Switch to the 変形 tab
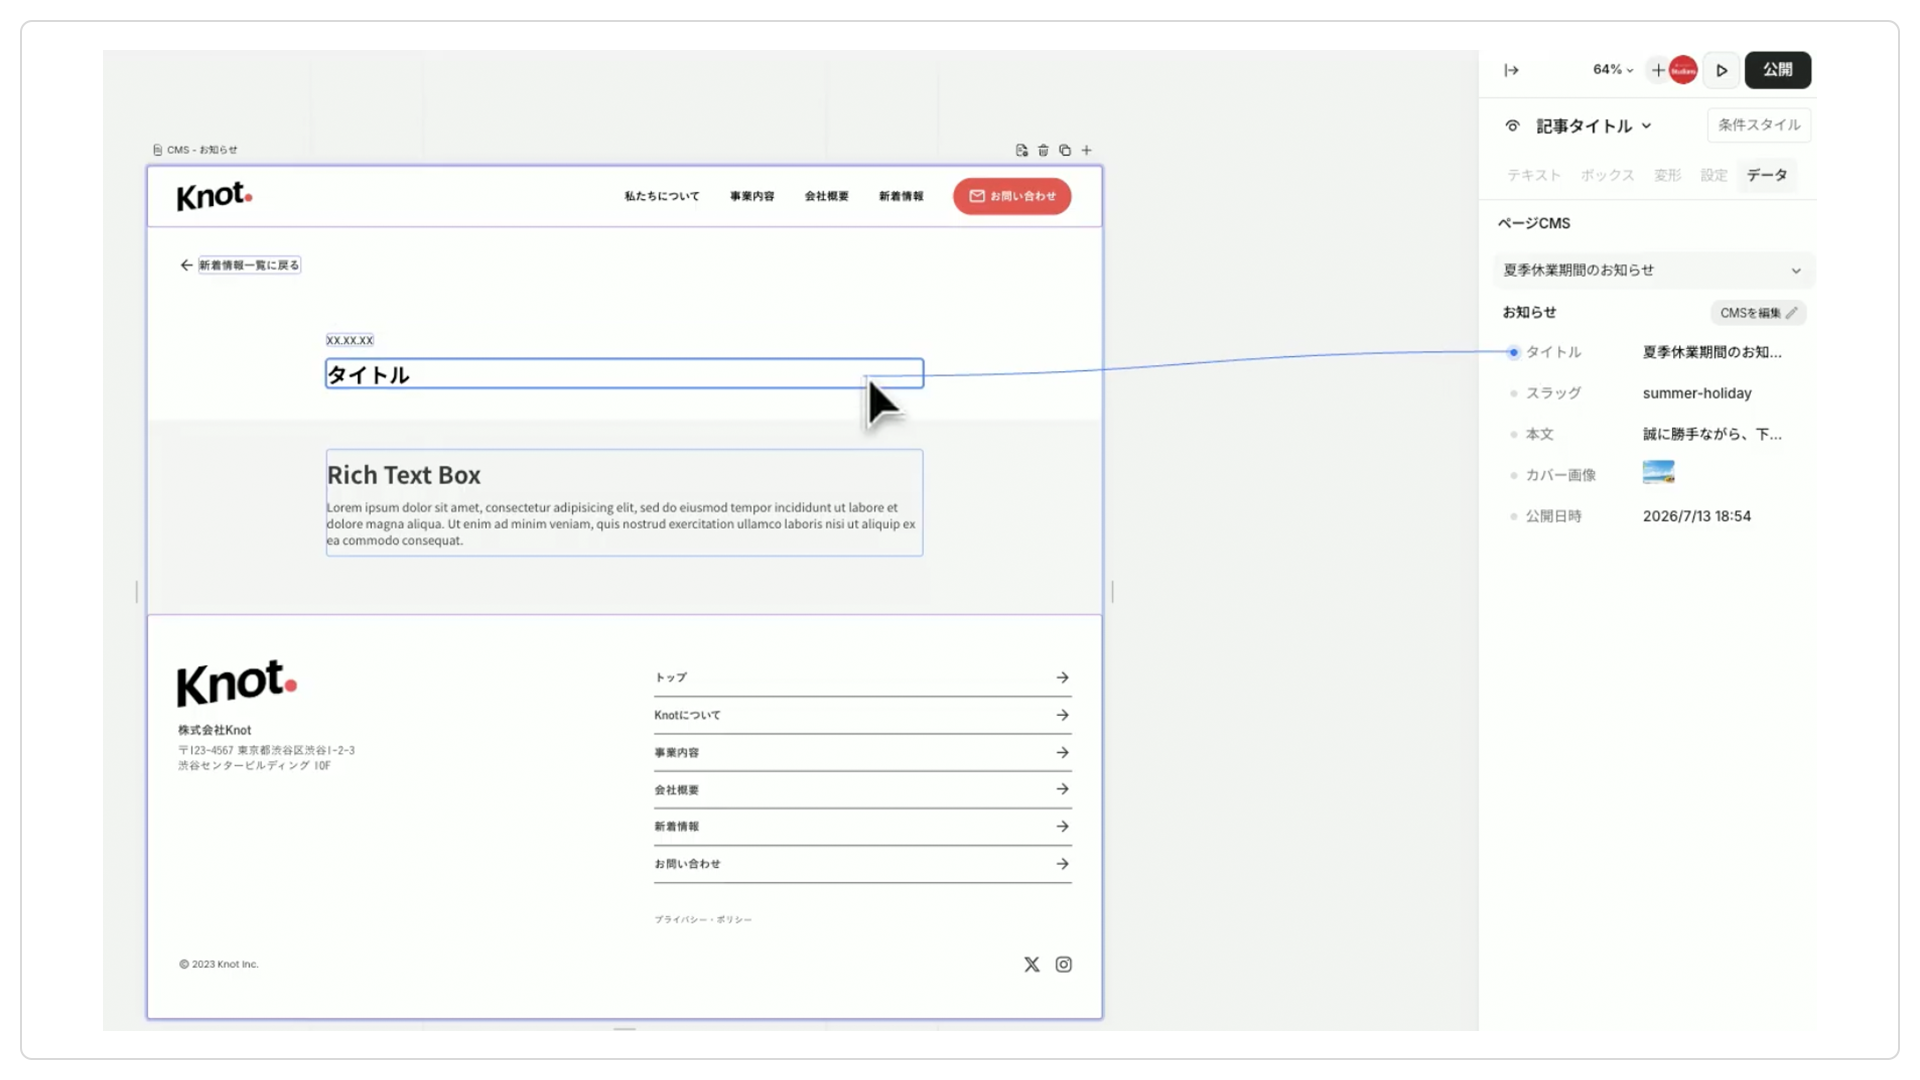The width and height of the screenshot is (1920, 1080). (x=1667, y=175)
